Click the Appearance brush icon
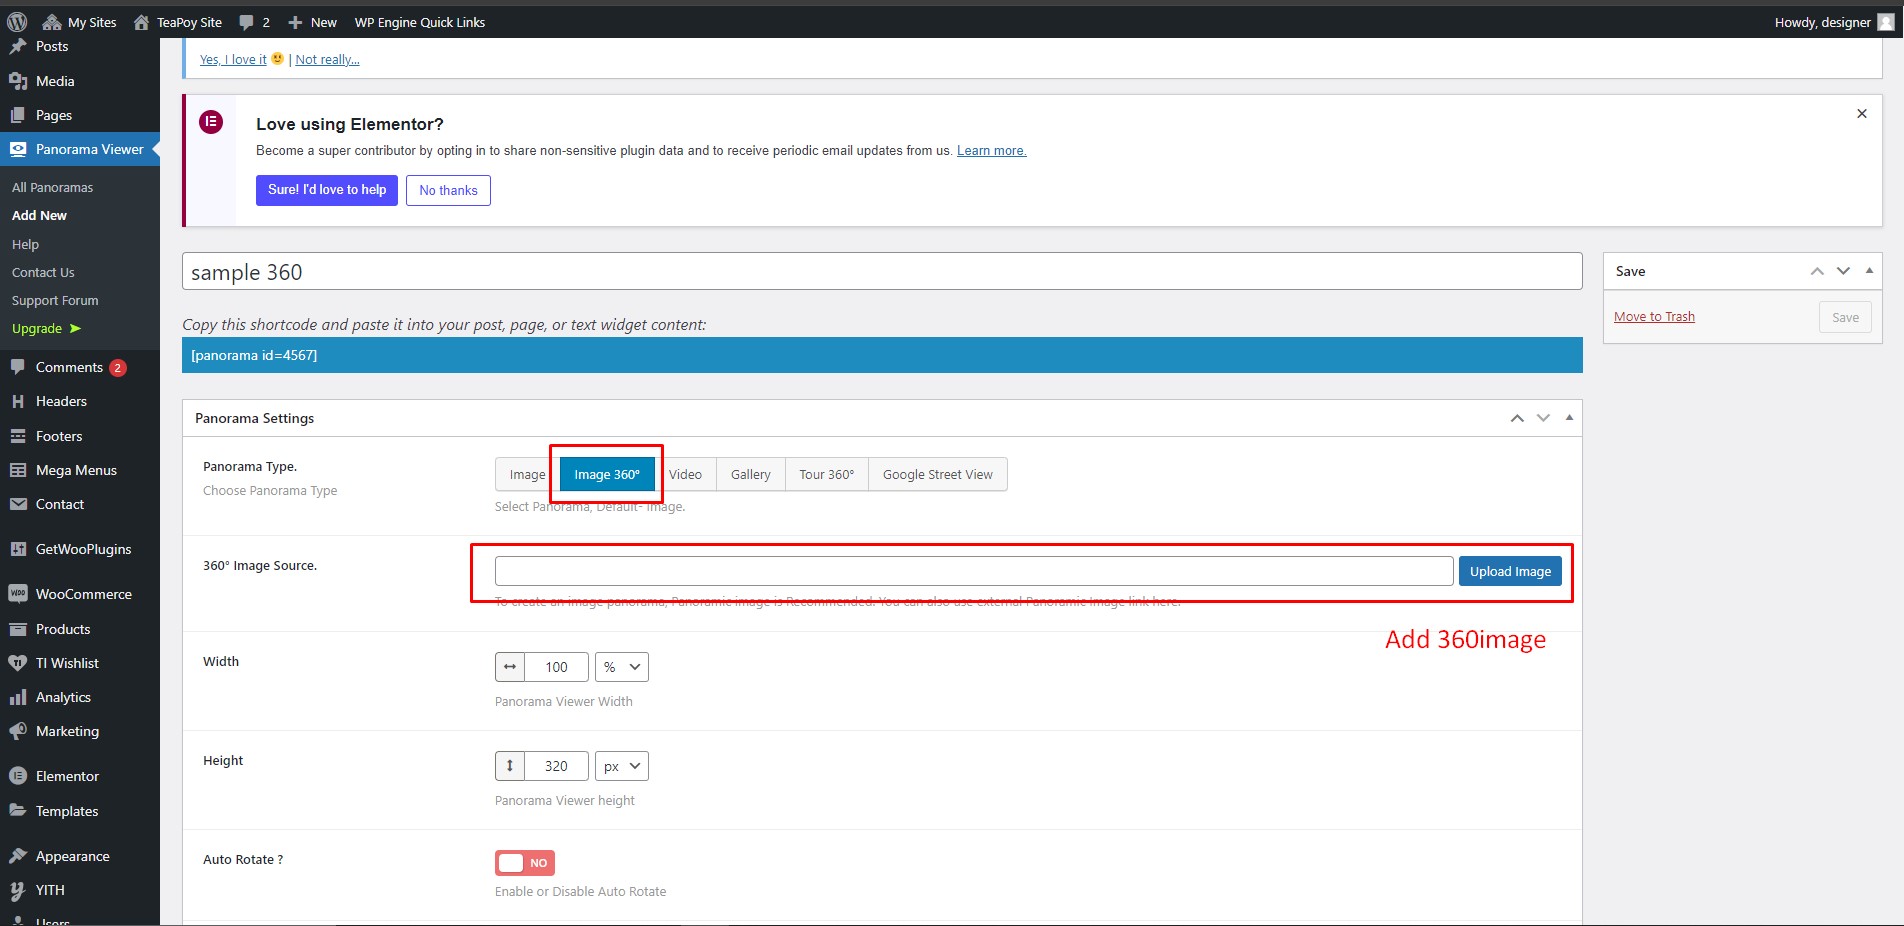1904x926 pixels. pos(18,856)
